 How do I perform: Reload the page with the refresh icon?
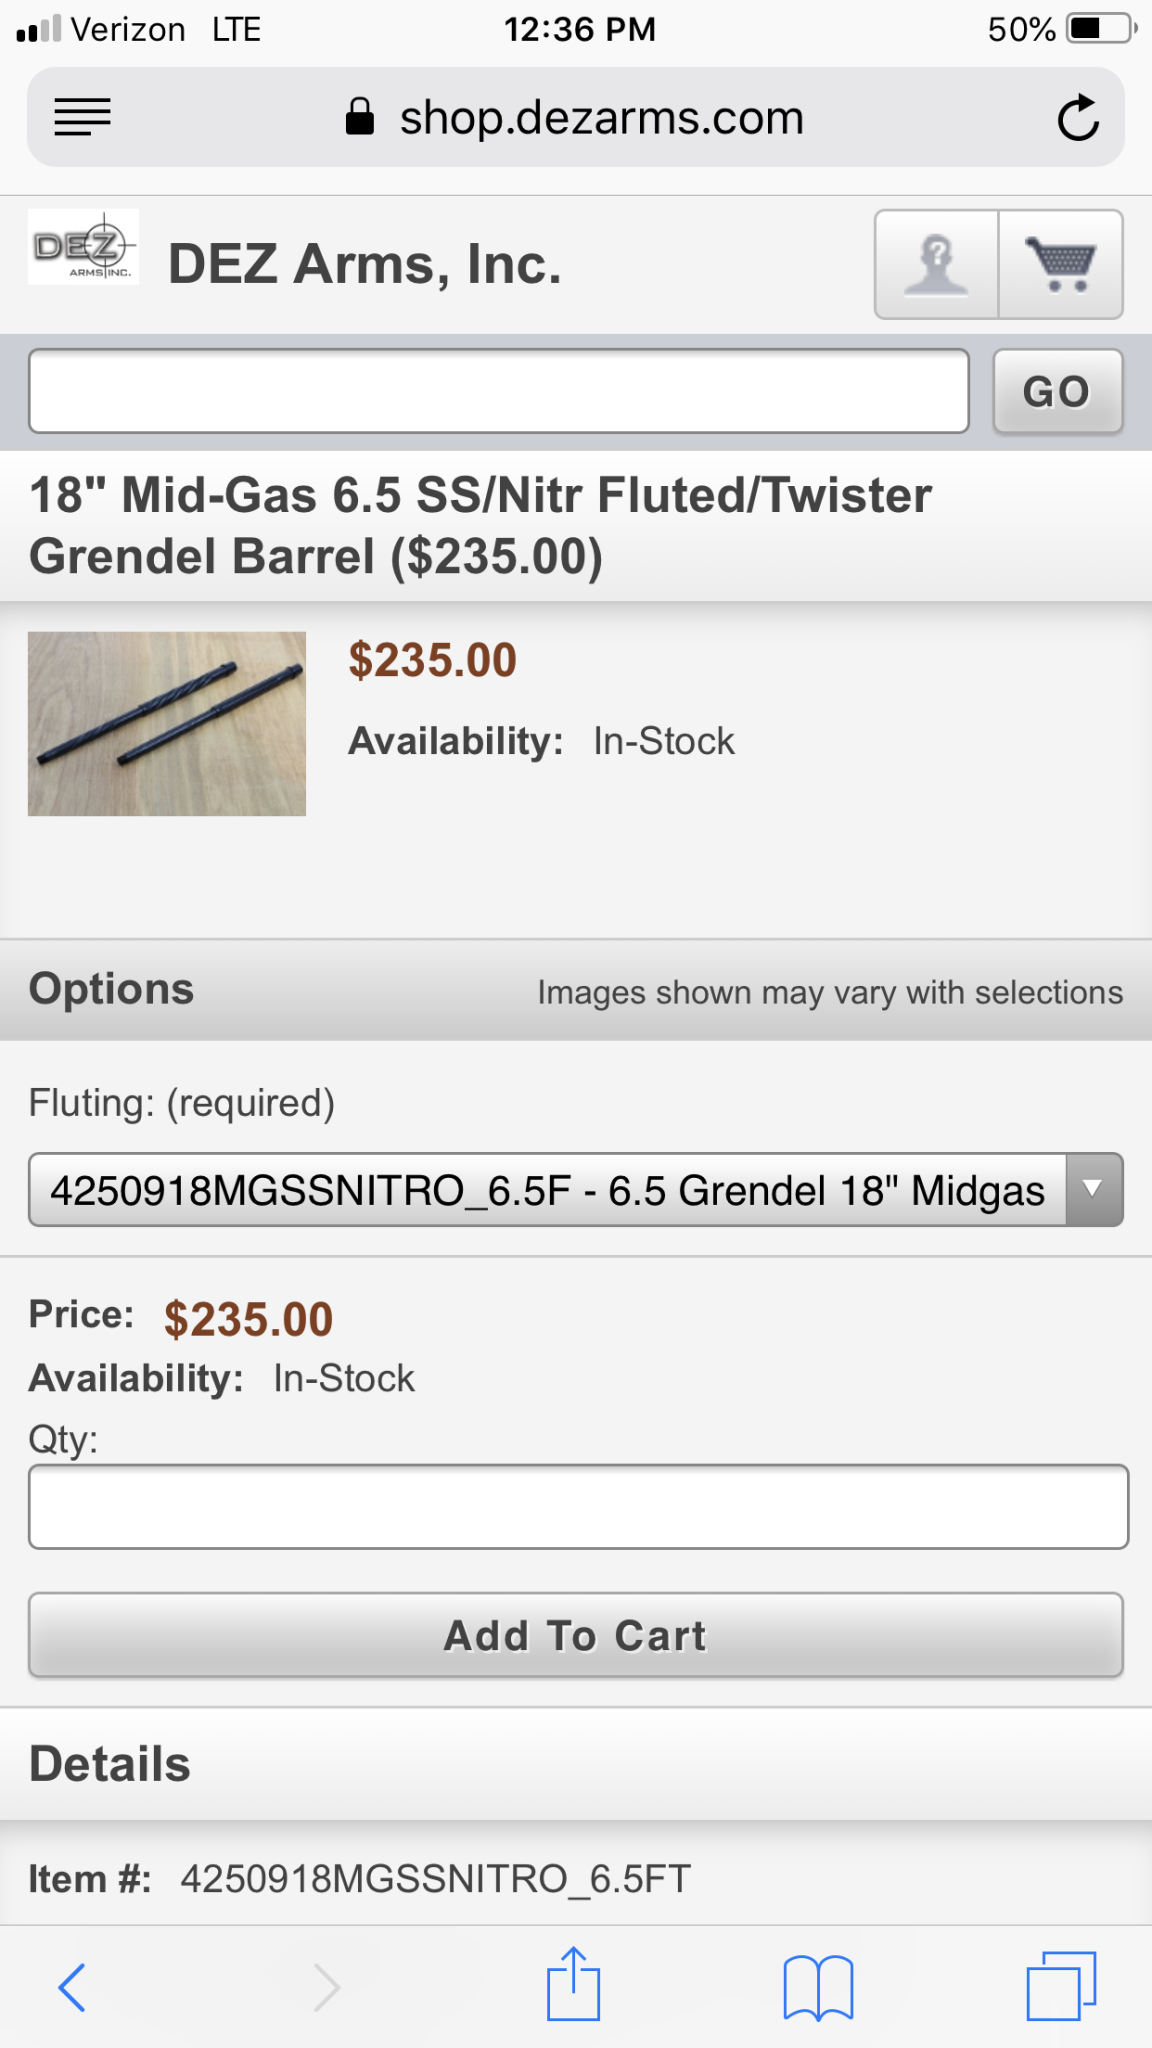(x=1078, y=119)
